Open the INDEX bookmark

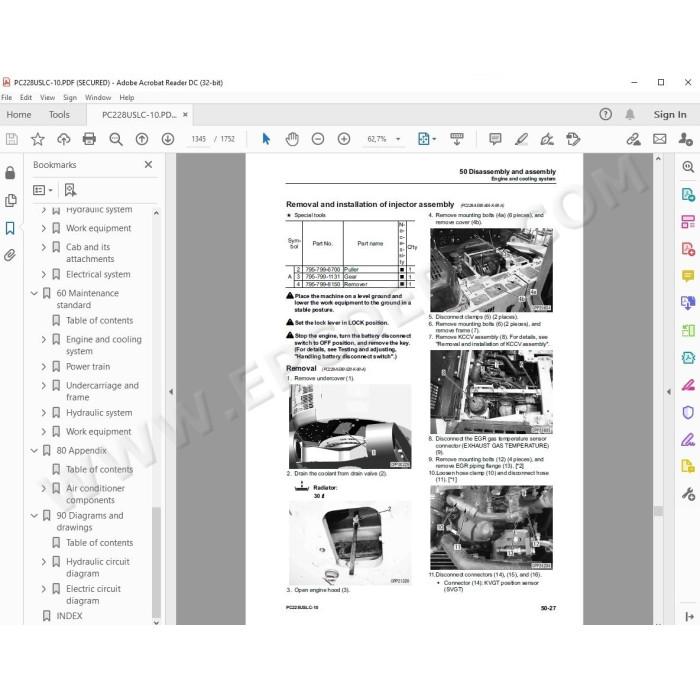click(x=69, y=616)
